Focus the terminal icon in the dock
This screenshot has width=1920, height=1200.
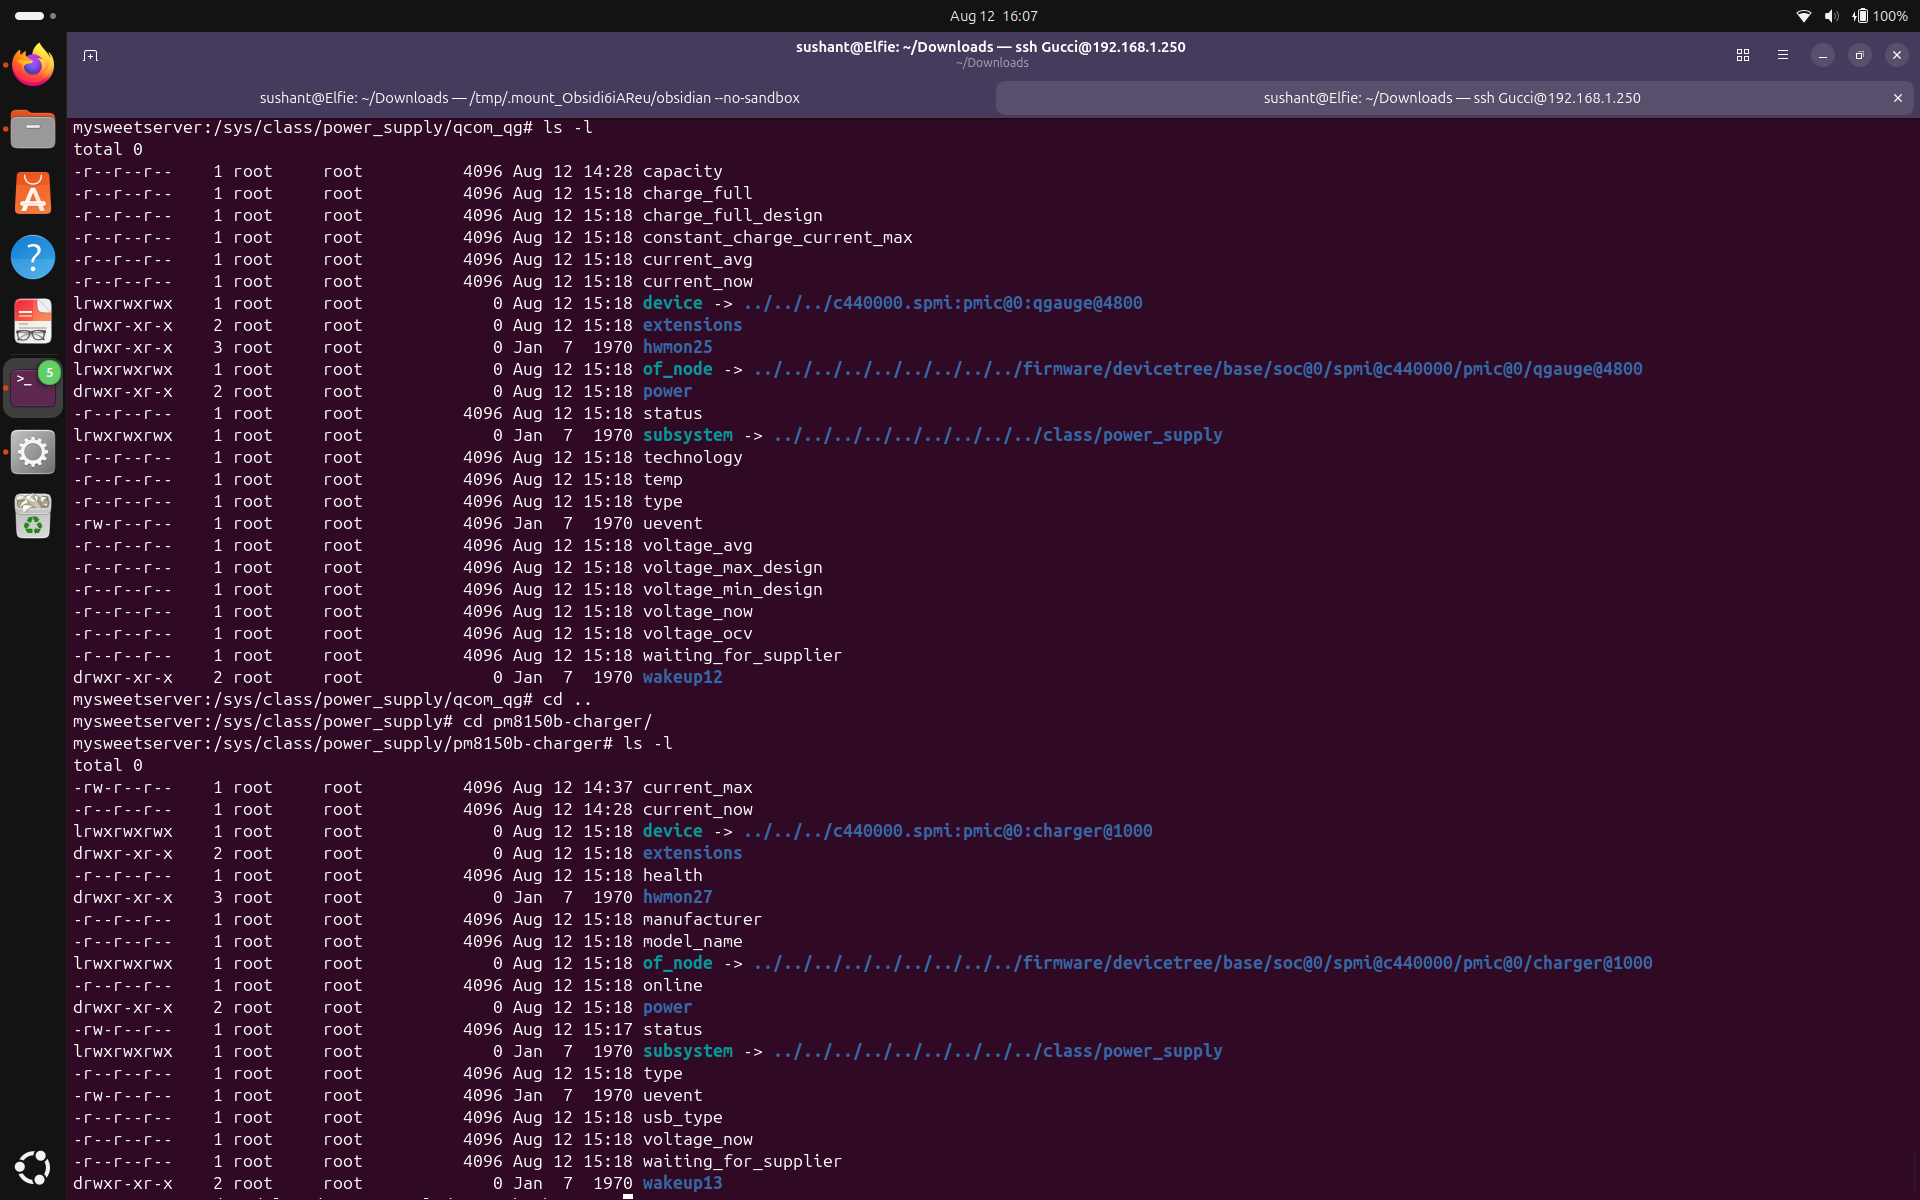pos(33,387)
